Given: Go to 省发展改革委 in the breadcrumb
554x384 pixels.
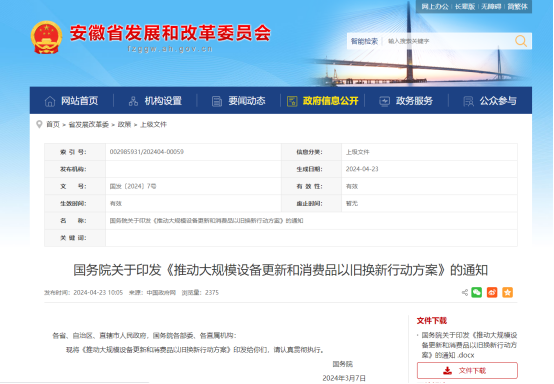Looking at the screenshot, I should [x=89, y=124].
